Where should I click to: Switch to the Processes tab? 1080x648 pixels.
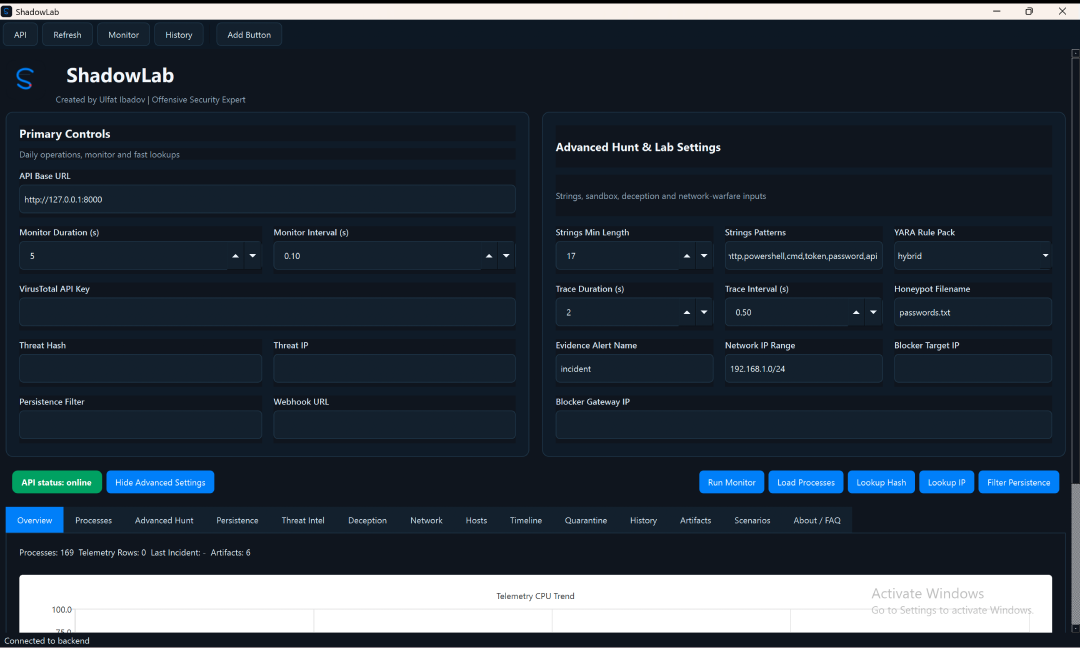point(93,520)
